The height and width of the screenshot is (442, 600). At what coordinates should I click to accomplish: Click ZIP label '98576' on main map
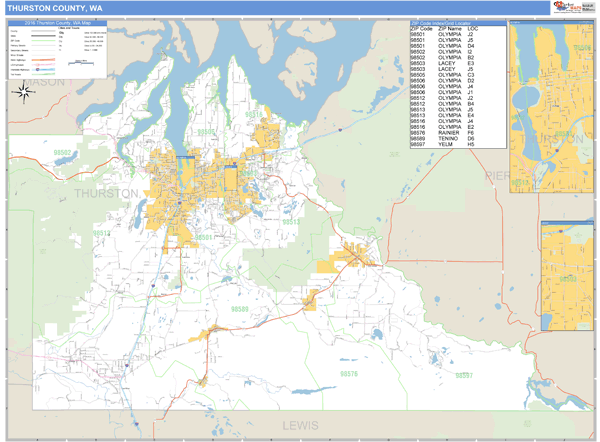(349, 373)
